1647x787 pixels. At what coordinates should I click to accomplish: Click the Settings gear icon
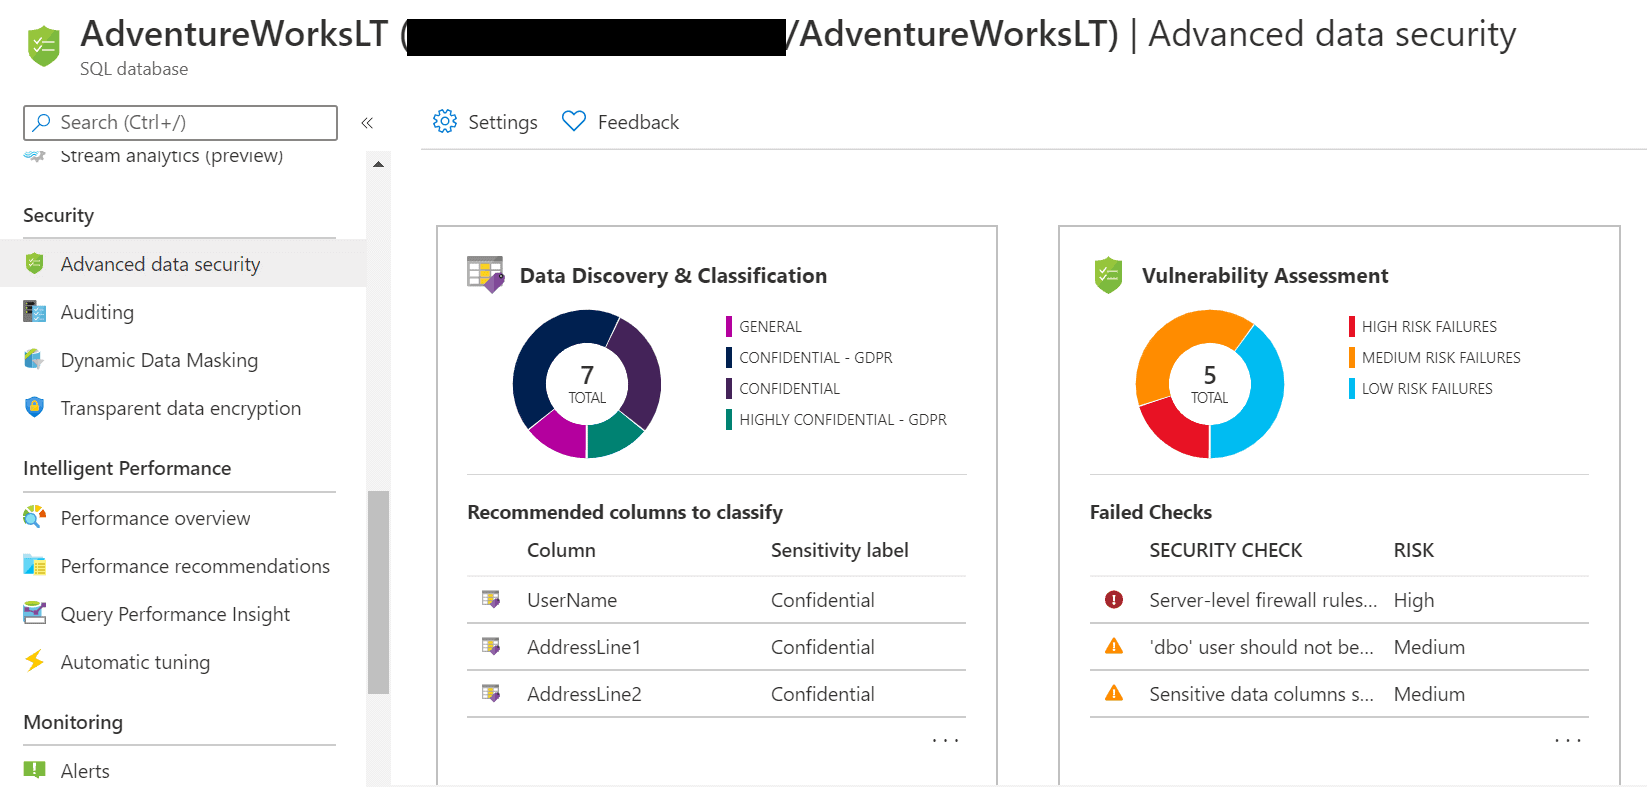tap(444, 121)
